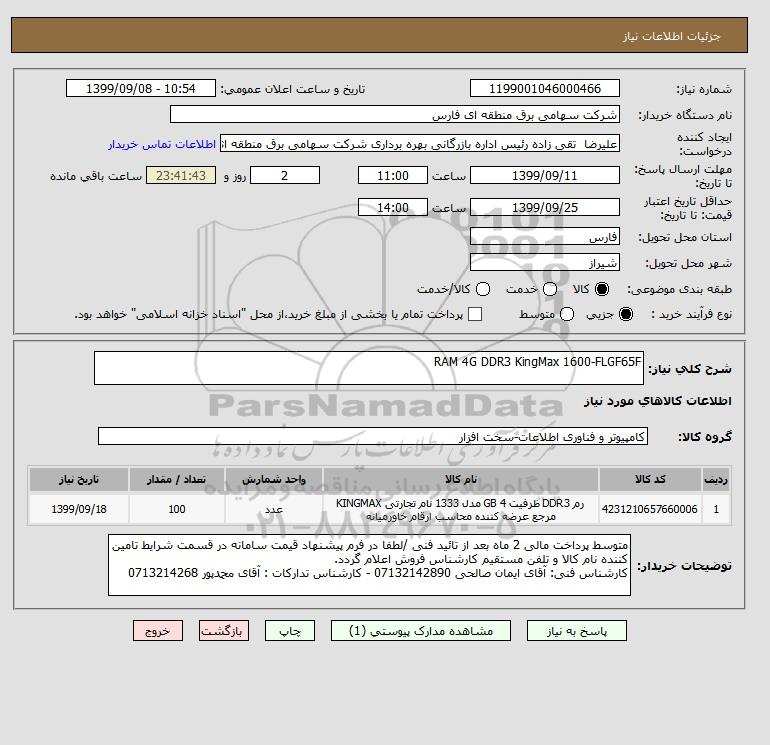Click the goods group field کامپیوتر و فناوری اطلاعات

pyautogui.click(x=373, y=436)
